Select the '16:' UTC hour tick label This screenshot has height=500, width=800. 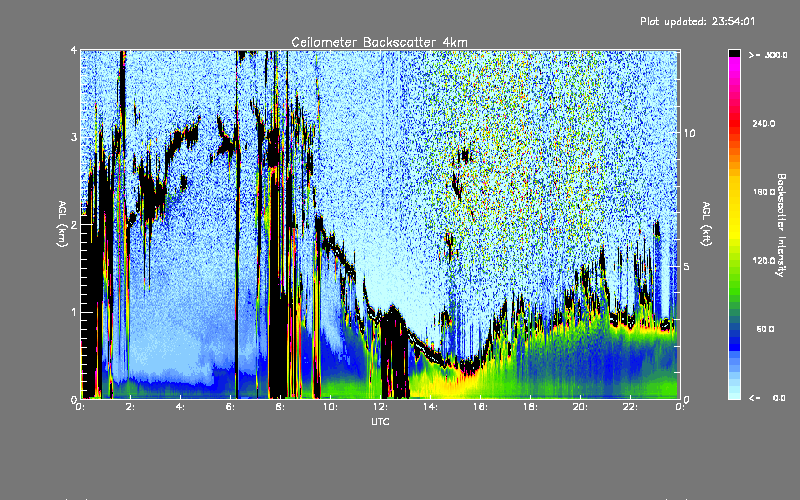480,407
